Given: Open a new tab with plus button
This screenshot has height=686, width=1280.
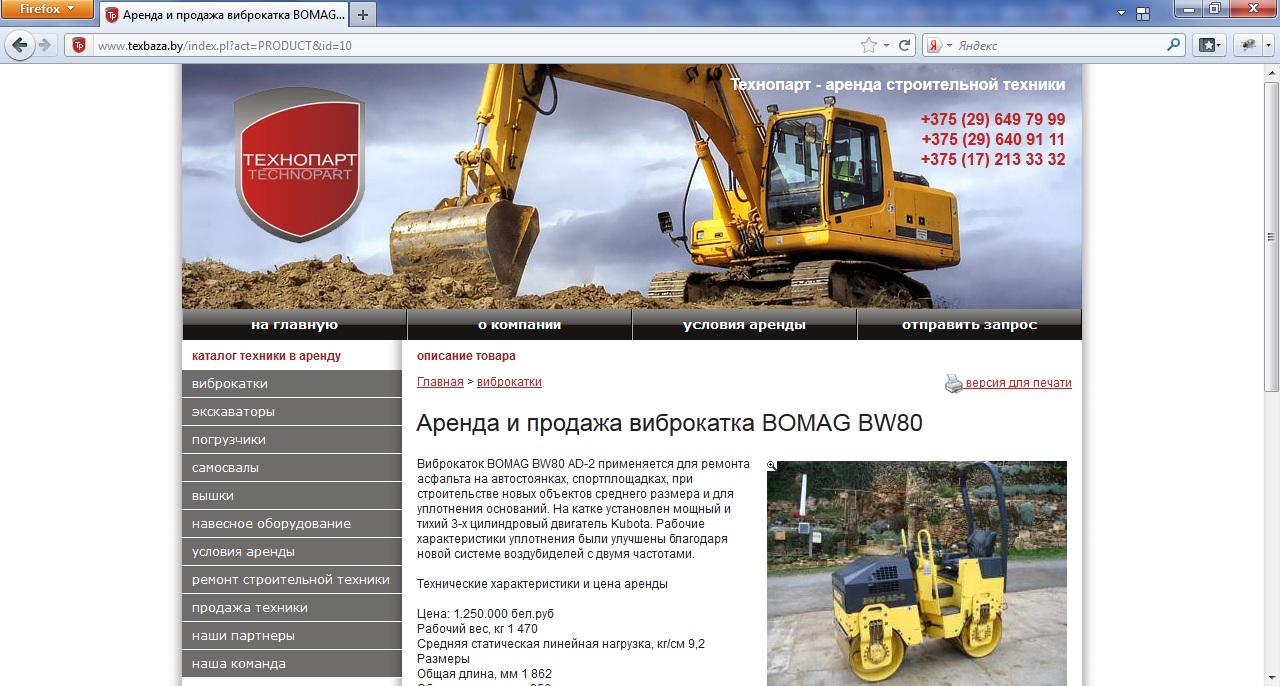Looking at the screenshot, I should point(363,15).
